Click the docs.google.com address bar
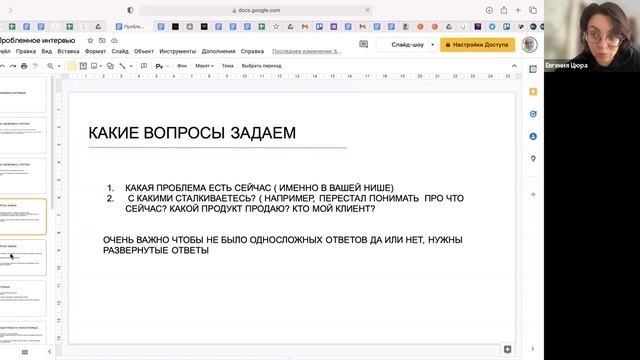Viewport: 640px width, 360px height. 256,10
